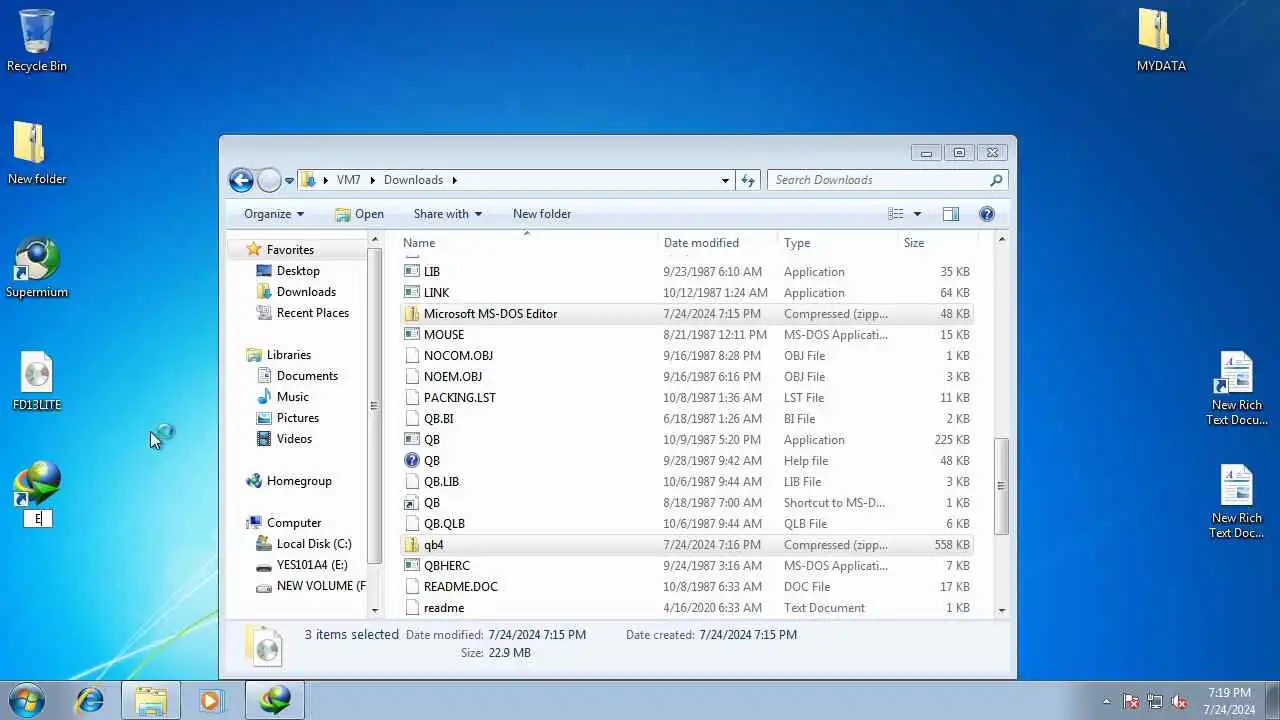Screen dimensions: 1280x720
Task: Select the FD13LITE disc image icon
Action: 37,381
